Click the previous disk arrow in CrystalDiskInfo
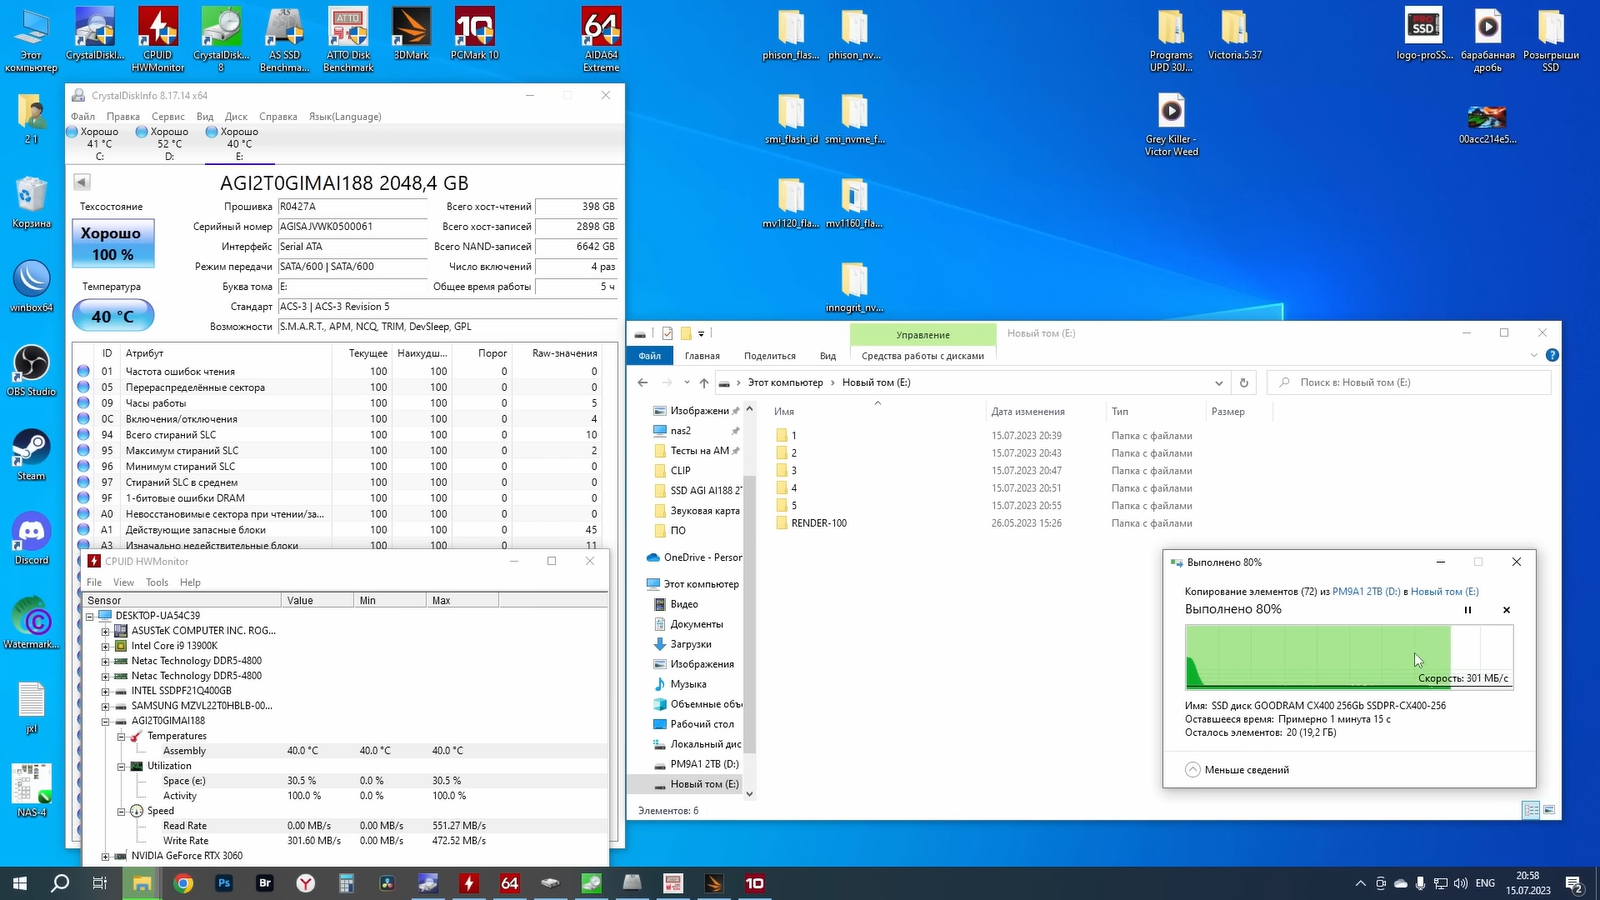The height and width of the screenshot is (900, 1600). tap(82, 182)
